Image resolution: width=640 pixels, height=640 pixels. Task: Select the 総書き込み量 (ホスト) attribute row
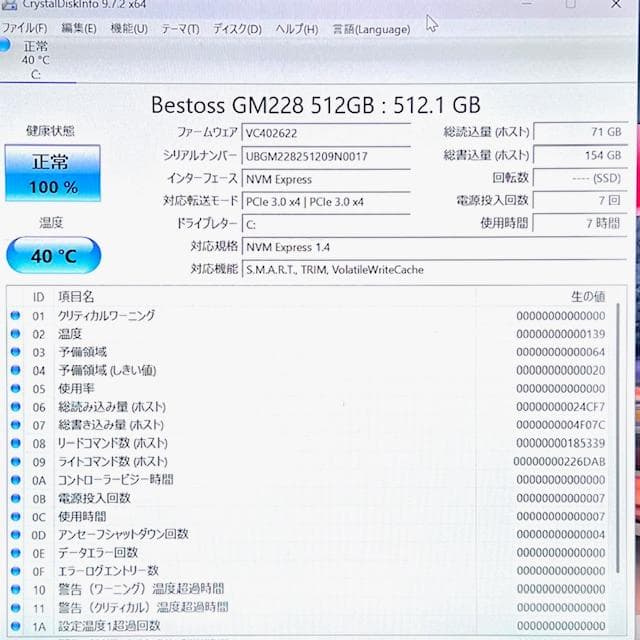pos(309,425)
